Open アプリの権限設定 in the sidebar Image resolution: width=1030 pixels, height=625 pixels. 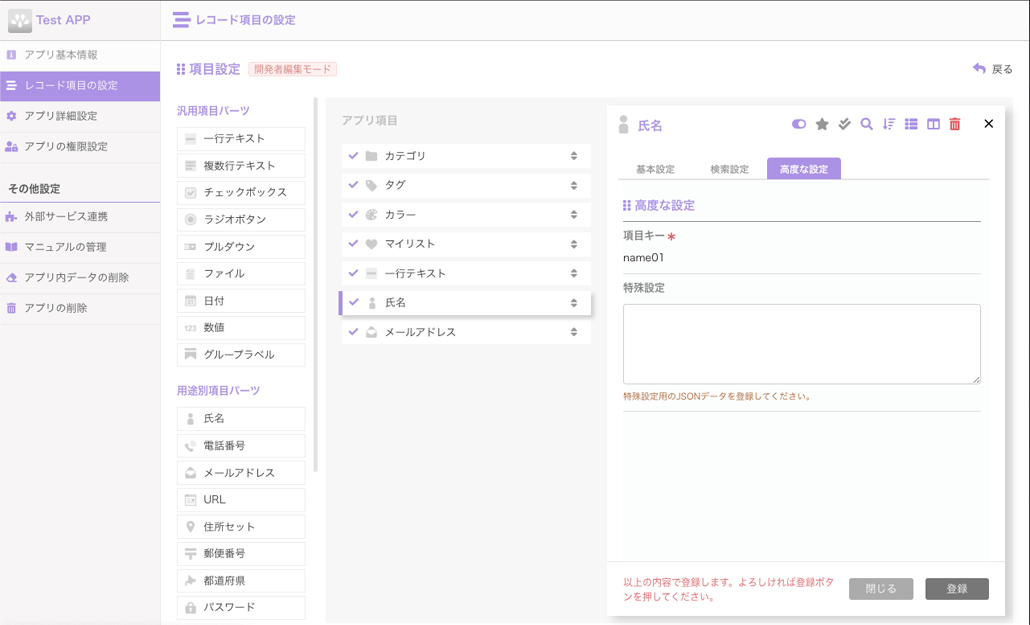point(80,147)
